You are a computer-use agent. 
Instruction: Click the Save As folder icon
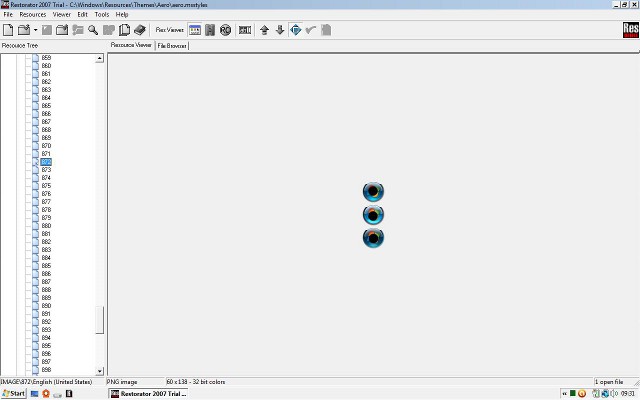pos(62,30)
